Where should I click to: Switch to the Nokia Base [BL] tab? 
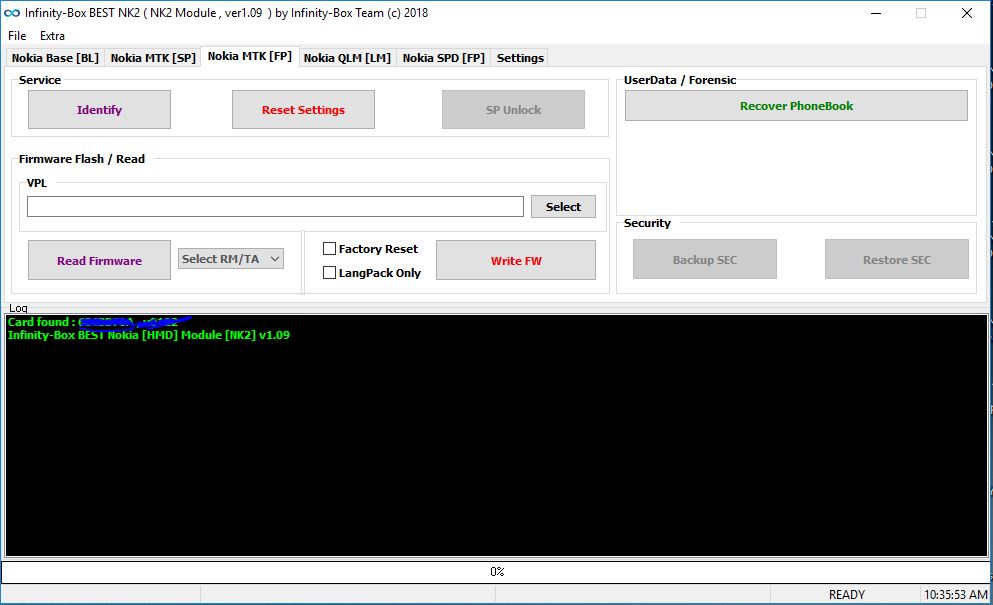click(55, 57)
